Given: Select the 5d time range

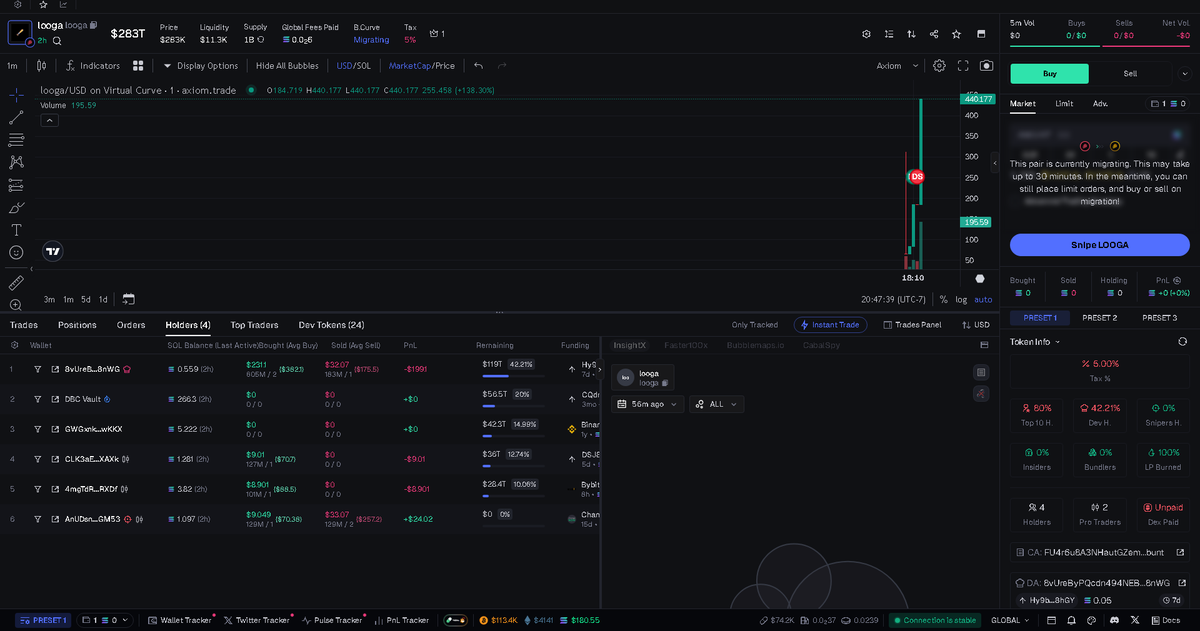Looking at the screenshot, I should point(86,299).
